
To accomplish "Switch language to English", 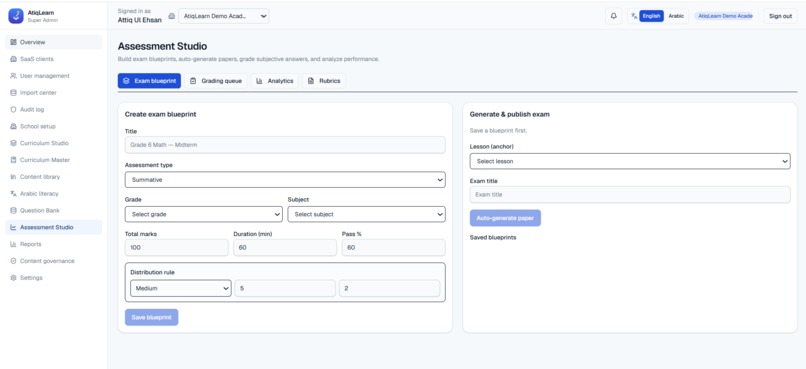I will click(651, 16).
